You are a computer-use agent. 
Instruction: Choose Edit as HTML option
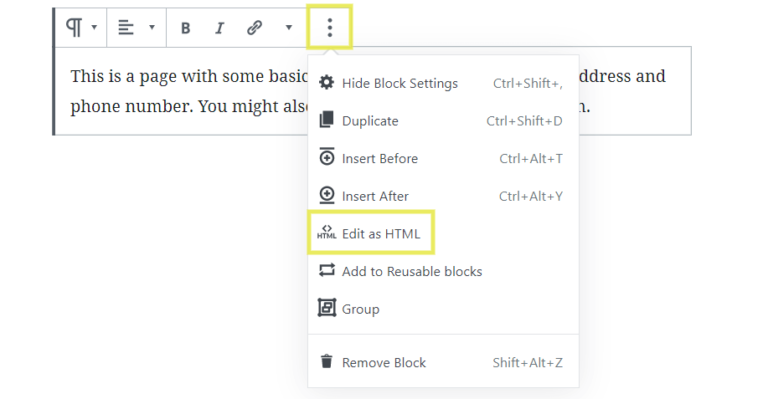pyautogui.click(x=371, y=233)
